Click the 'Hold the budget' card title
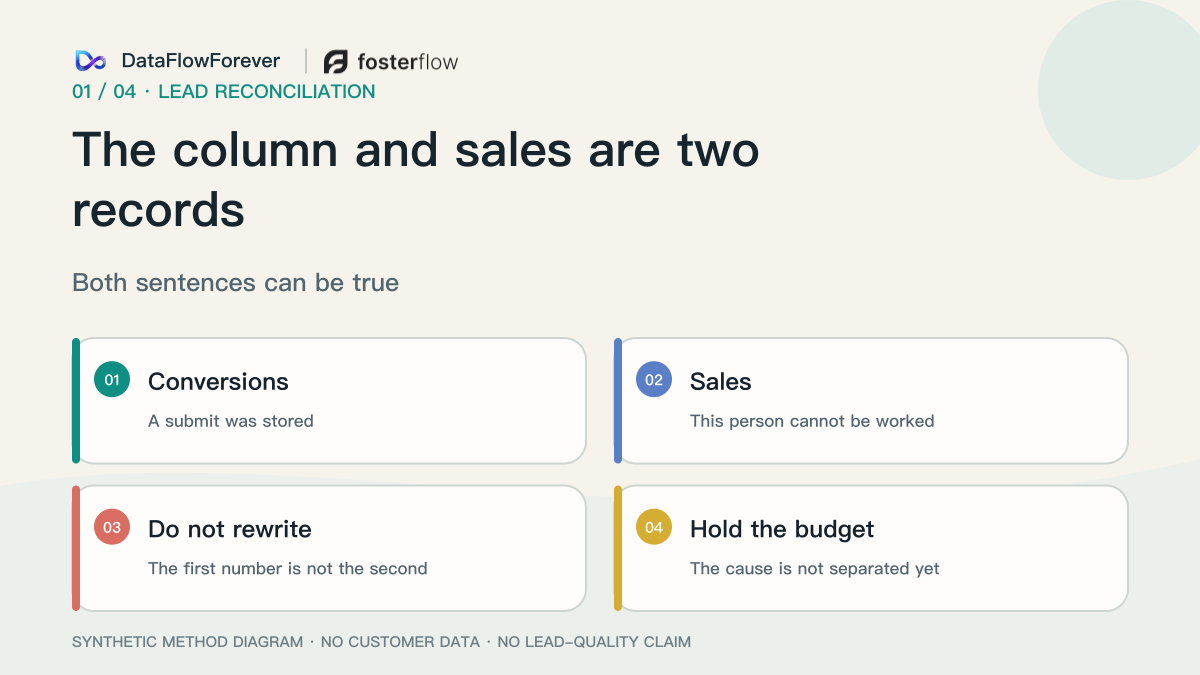The height and width of the screenshot is (675, 1200). point(782,529)
